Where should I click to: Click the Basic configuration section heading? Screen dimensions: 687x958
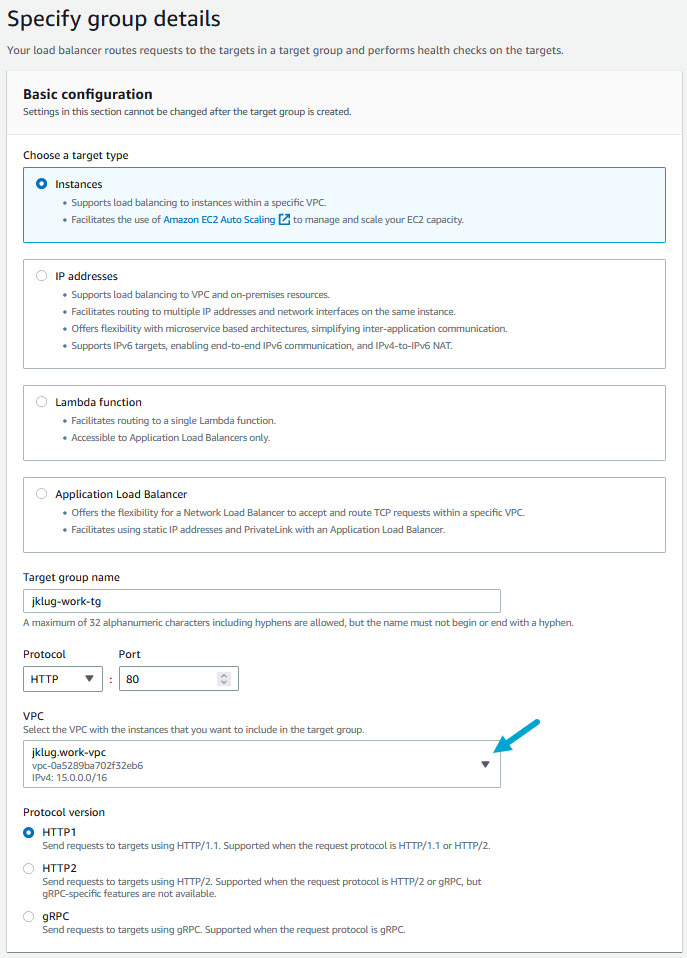pyautogui.click(x=90, y=94)
